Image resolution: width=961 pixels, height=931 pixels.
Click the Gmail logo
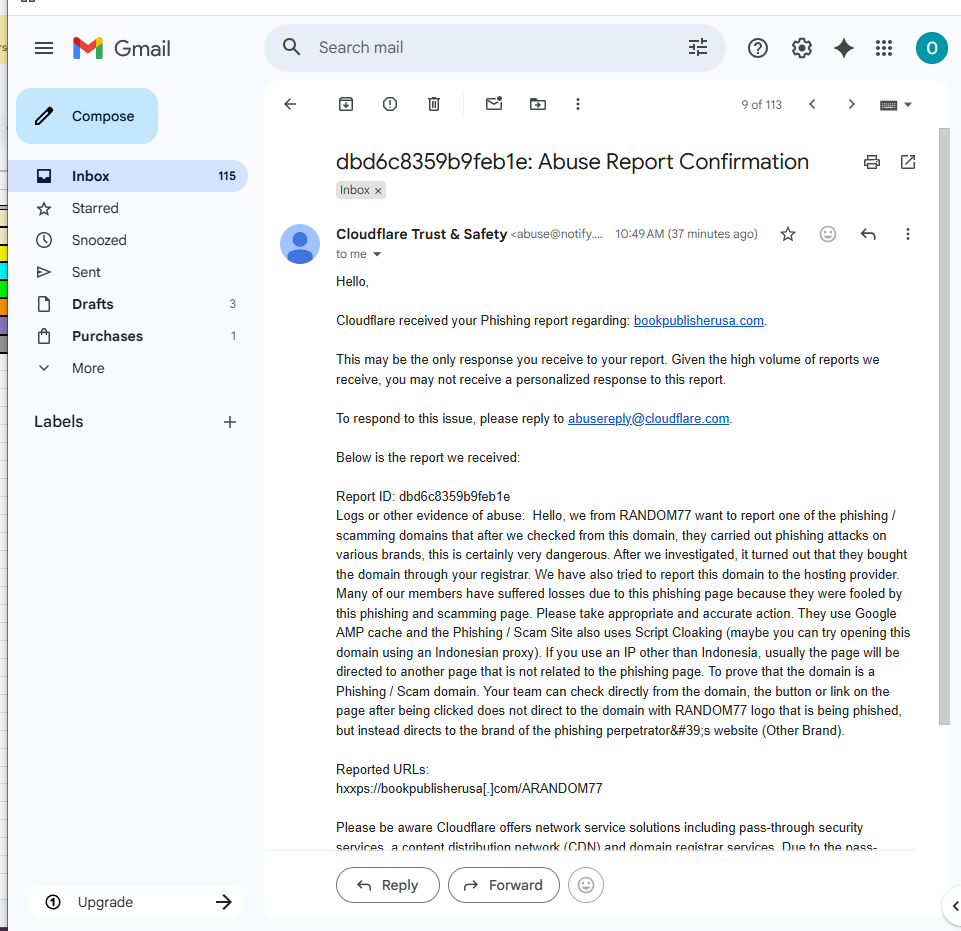(121, 48)
